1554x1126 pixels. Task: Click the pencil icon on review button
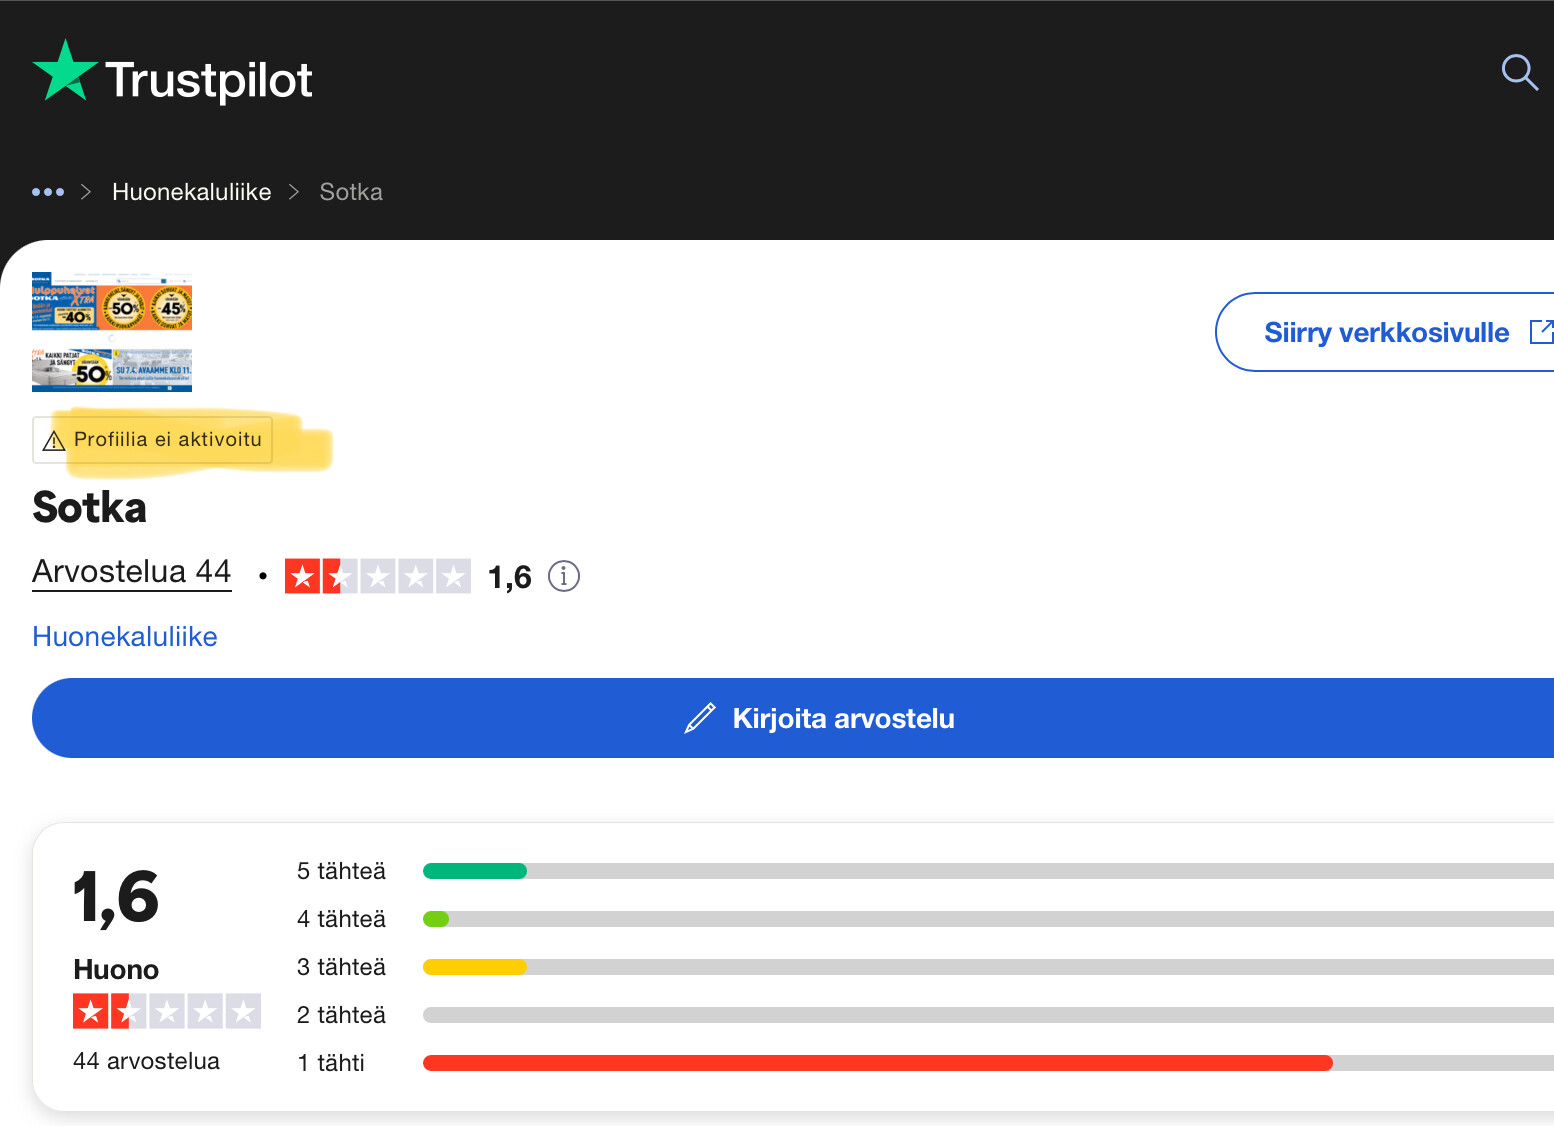pyautogui.click(x=700, y=718)
